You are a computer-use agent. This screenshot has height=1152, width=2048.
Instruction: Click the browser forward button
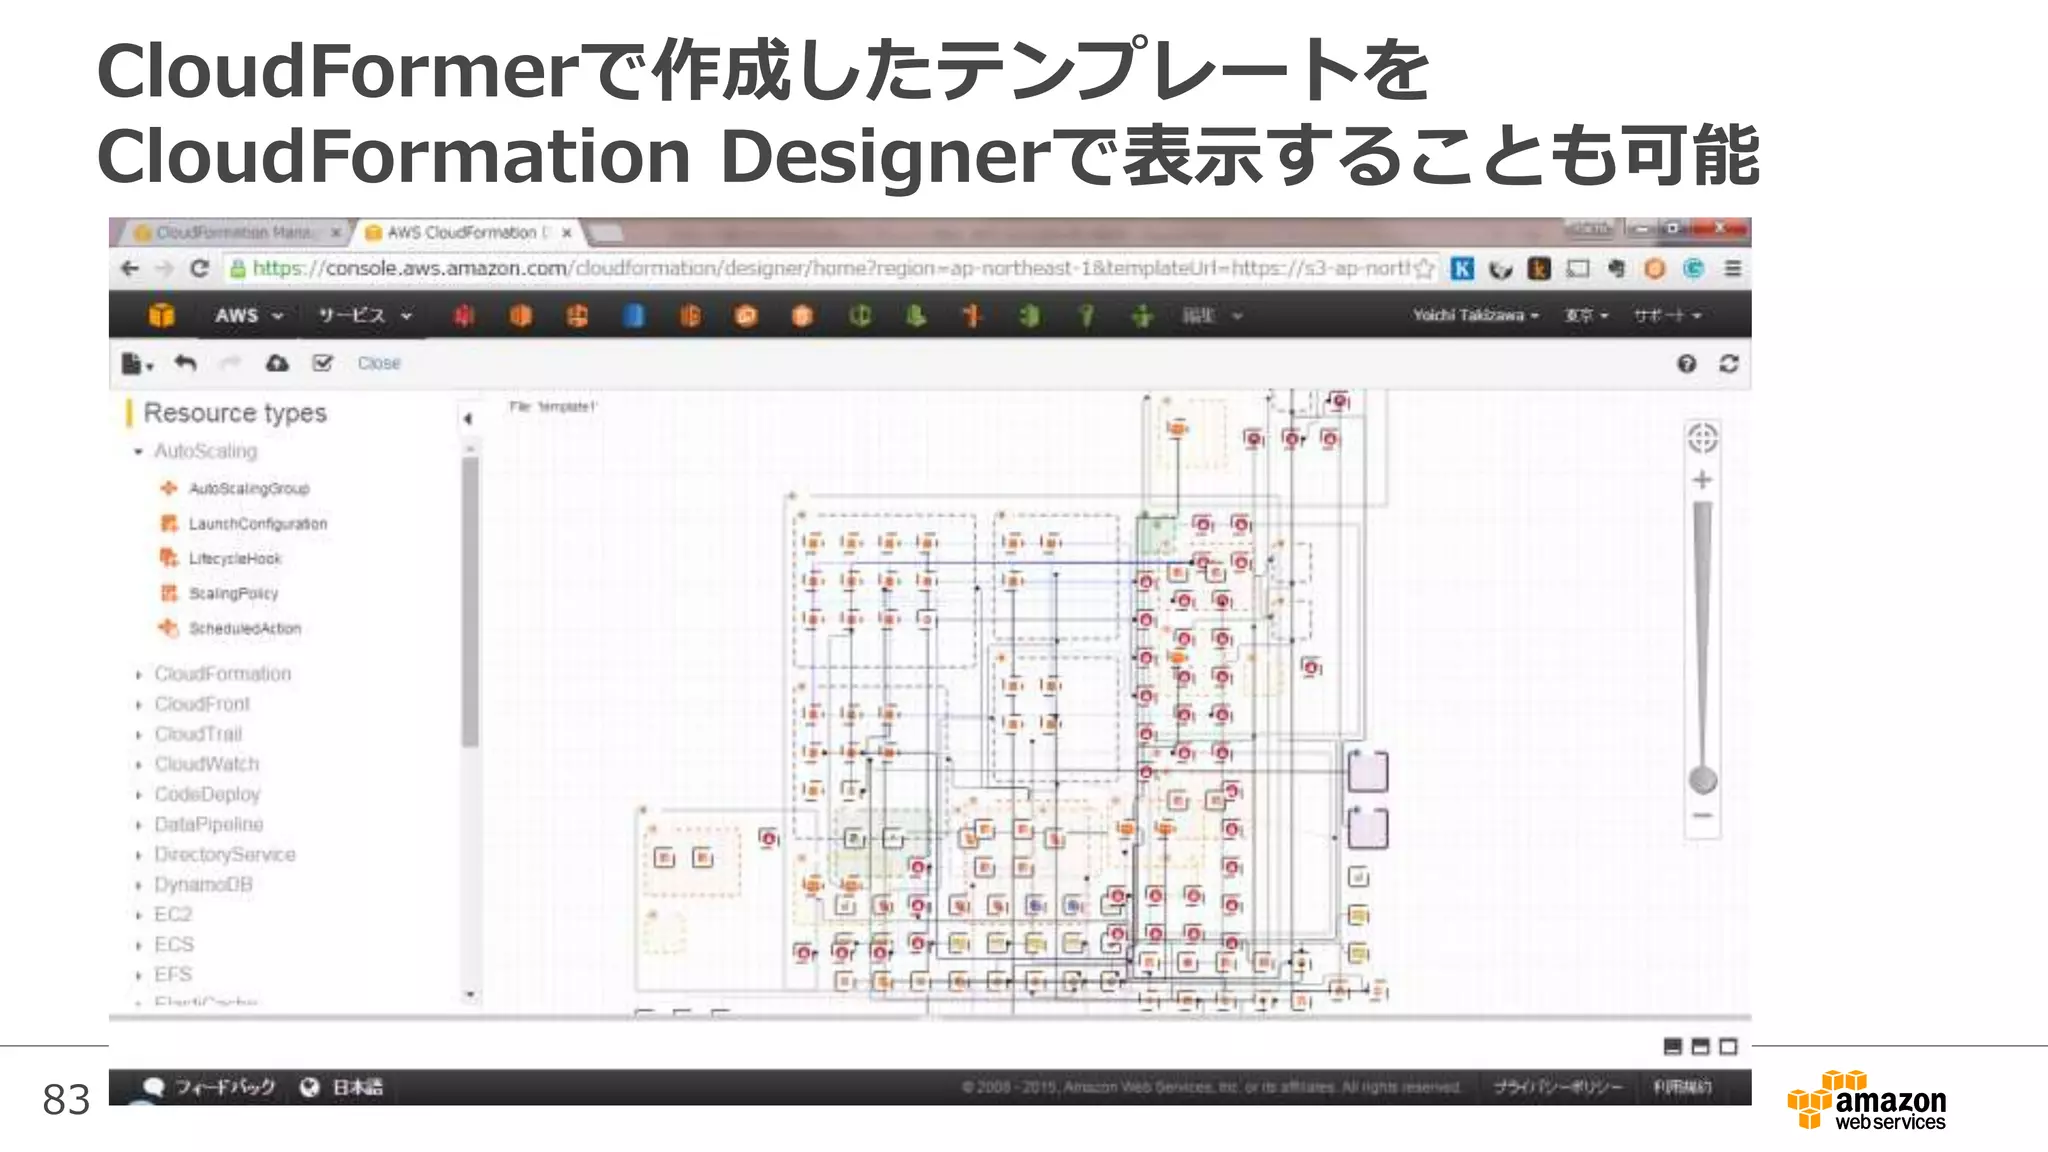164,268
